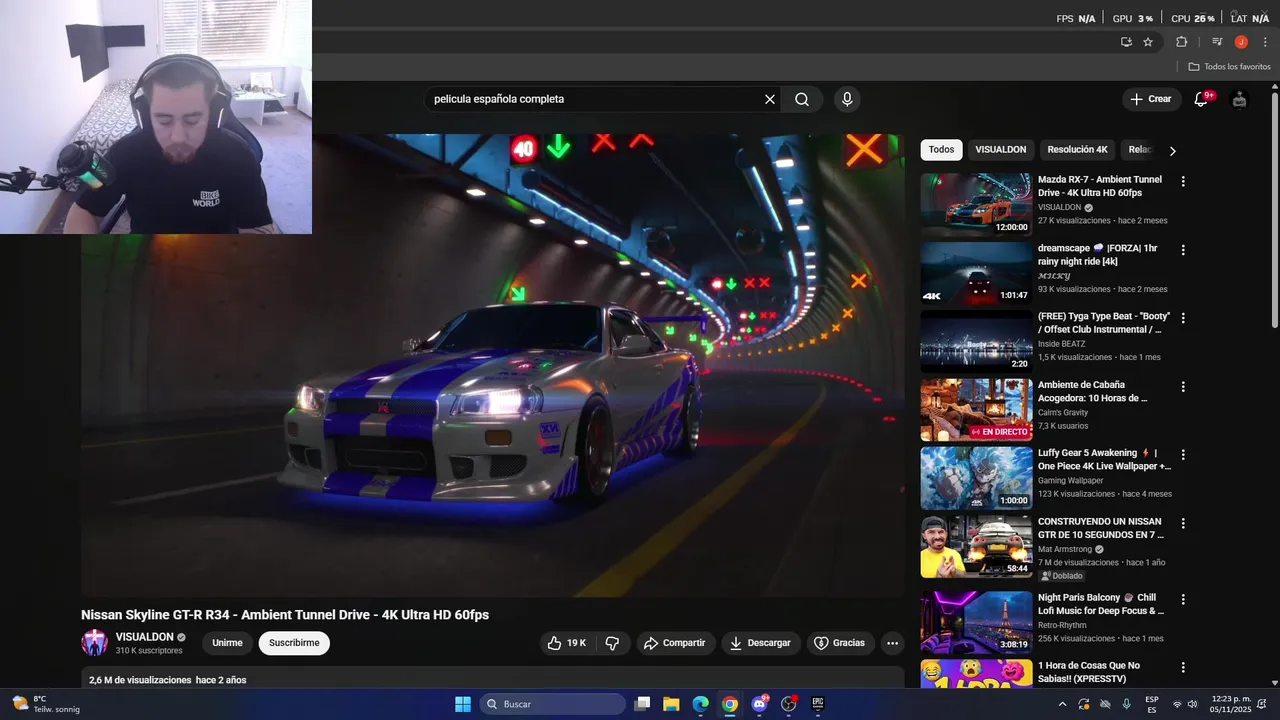Open the Chrome extensions puzzle icon
The width and height of the screenshot is (1280, 720).
1181,42
